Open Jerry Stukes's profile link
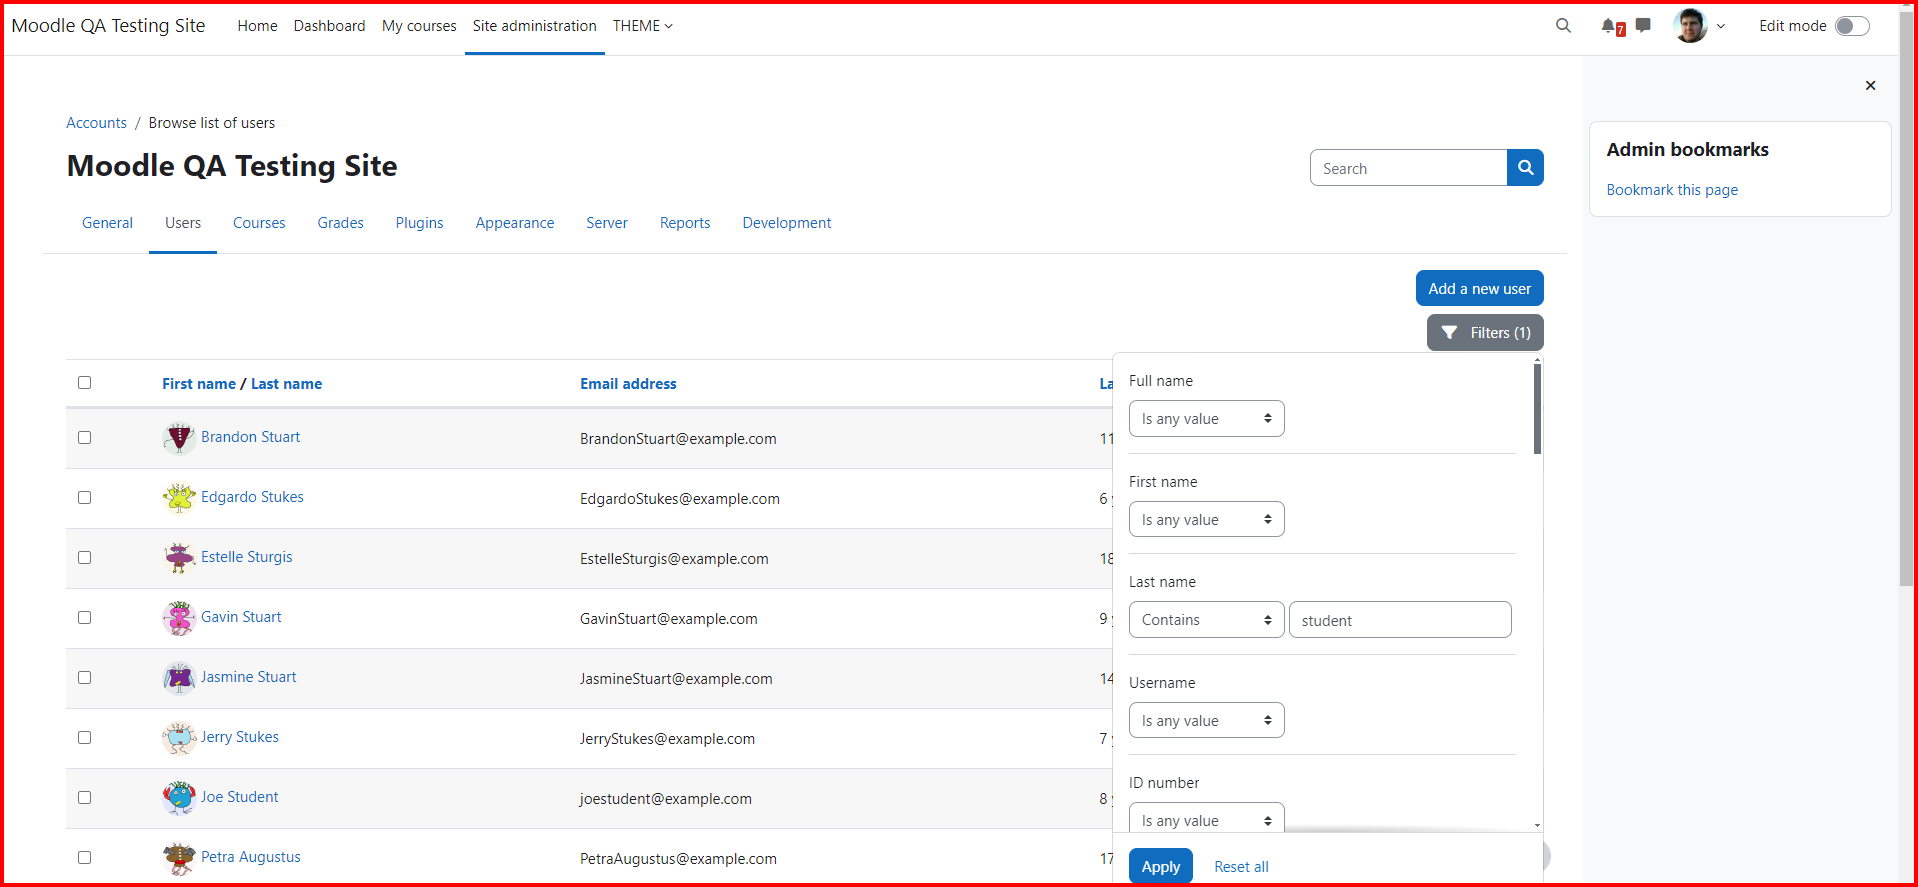1918x887 pixels. tap(239, 737)
